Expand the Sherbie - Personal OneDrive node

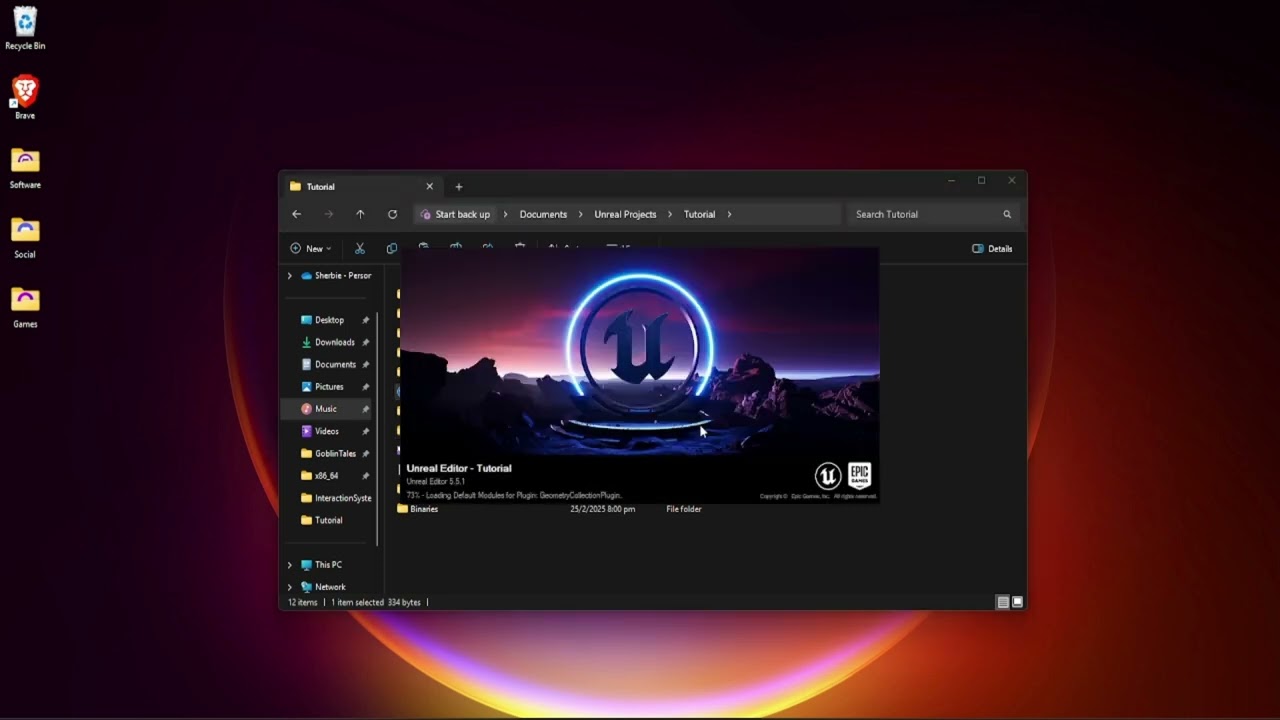pyautogui.click(x=290, y=276)
